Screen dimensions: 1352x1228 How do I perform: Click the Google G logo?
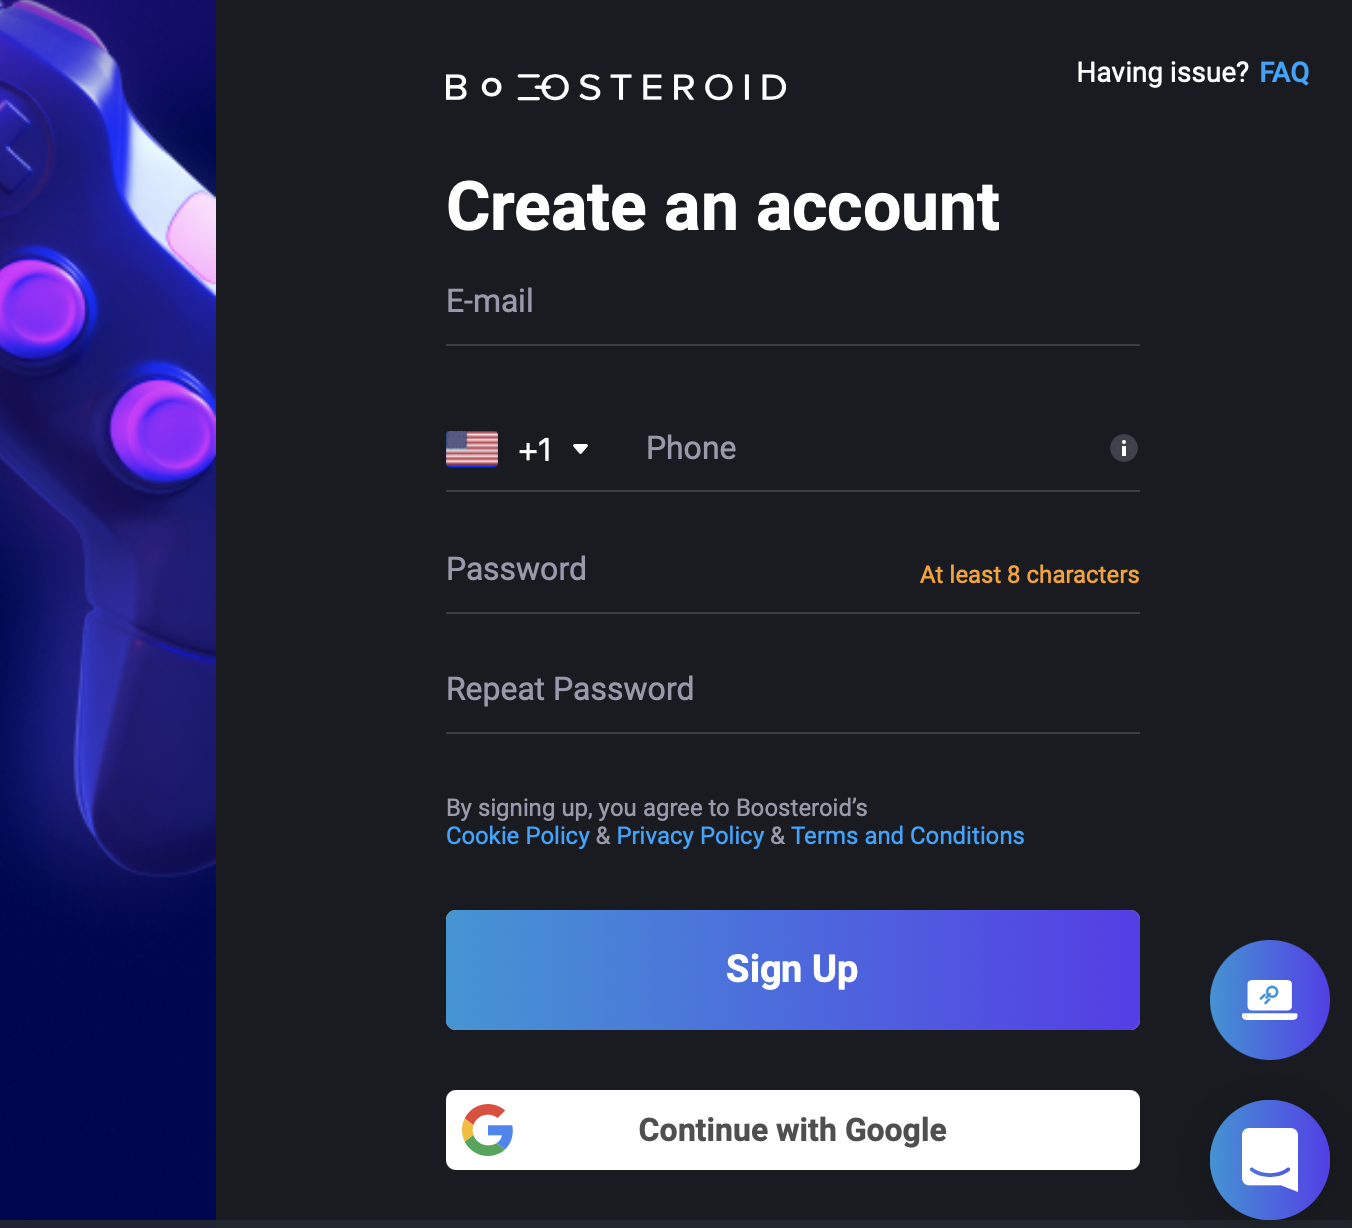(488, 1130)
